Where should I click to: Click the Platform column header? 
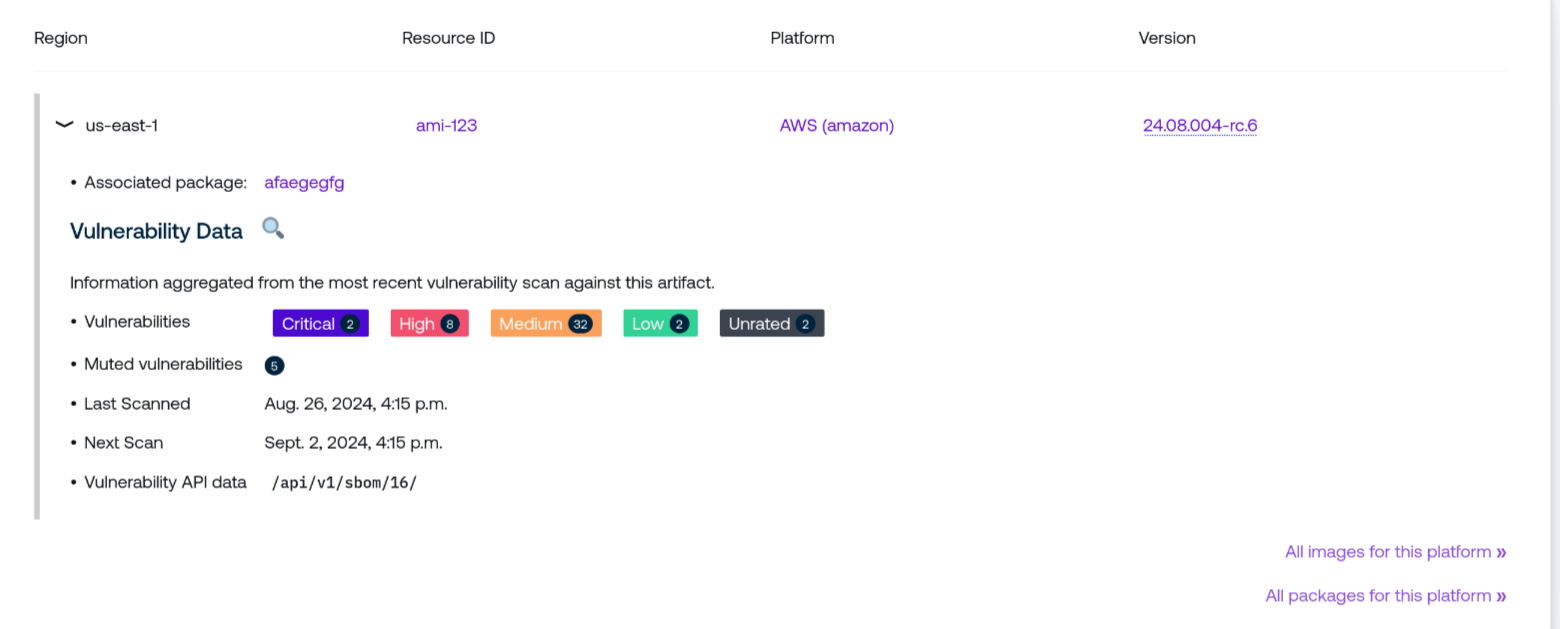[x=802, y=38]
